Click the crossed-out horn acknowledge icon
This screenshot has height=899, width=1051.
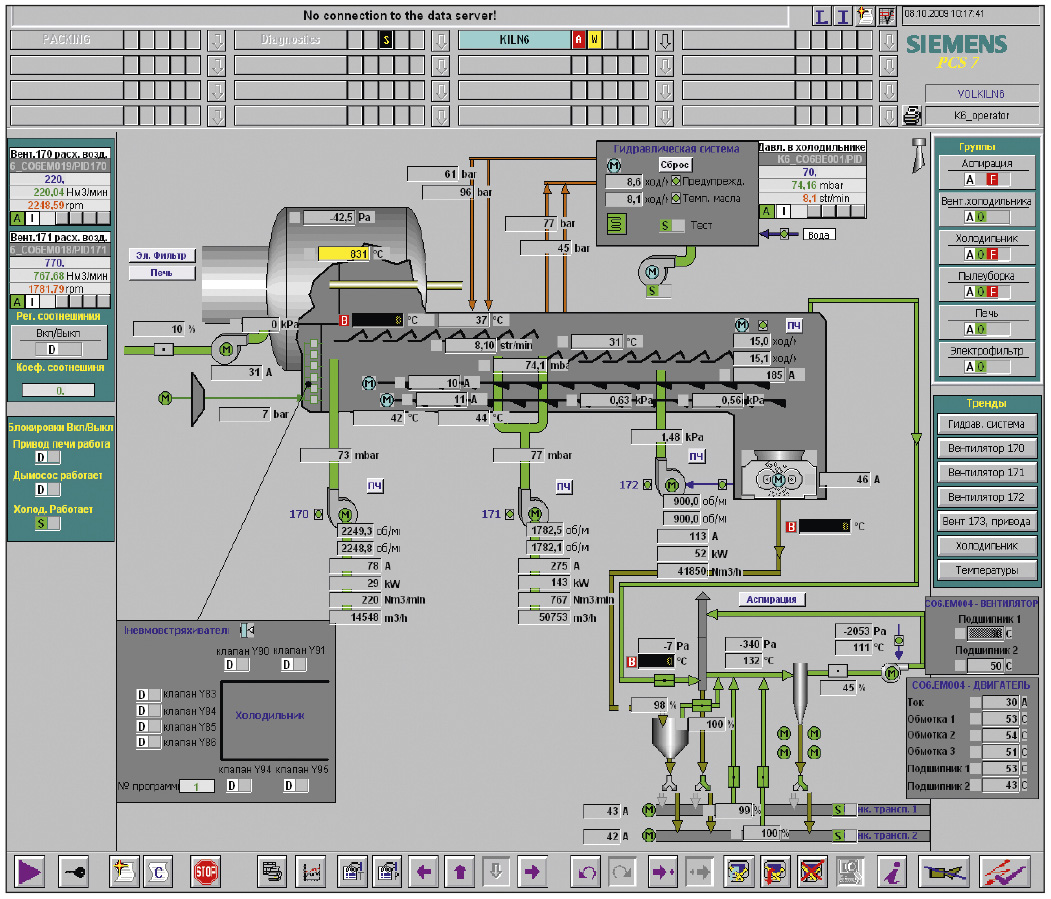pos(944,871)
